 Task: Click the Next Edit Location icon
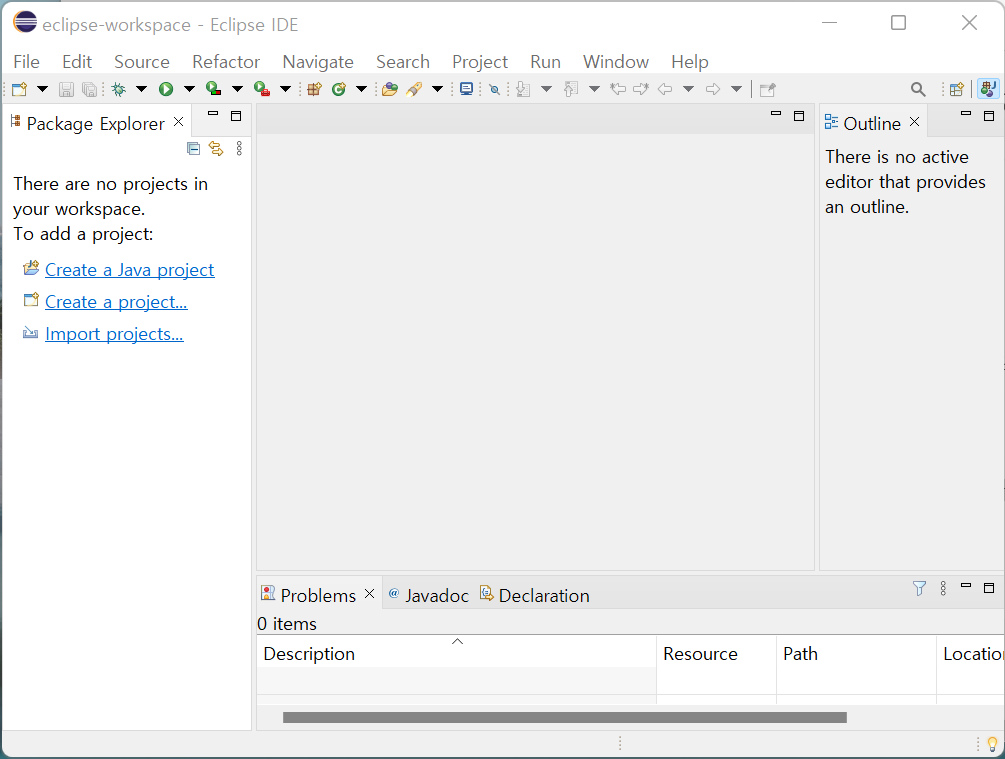click(x=641, y=89)
